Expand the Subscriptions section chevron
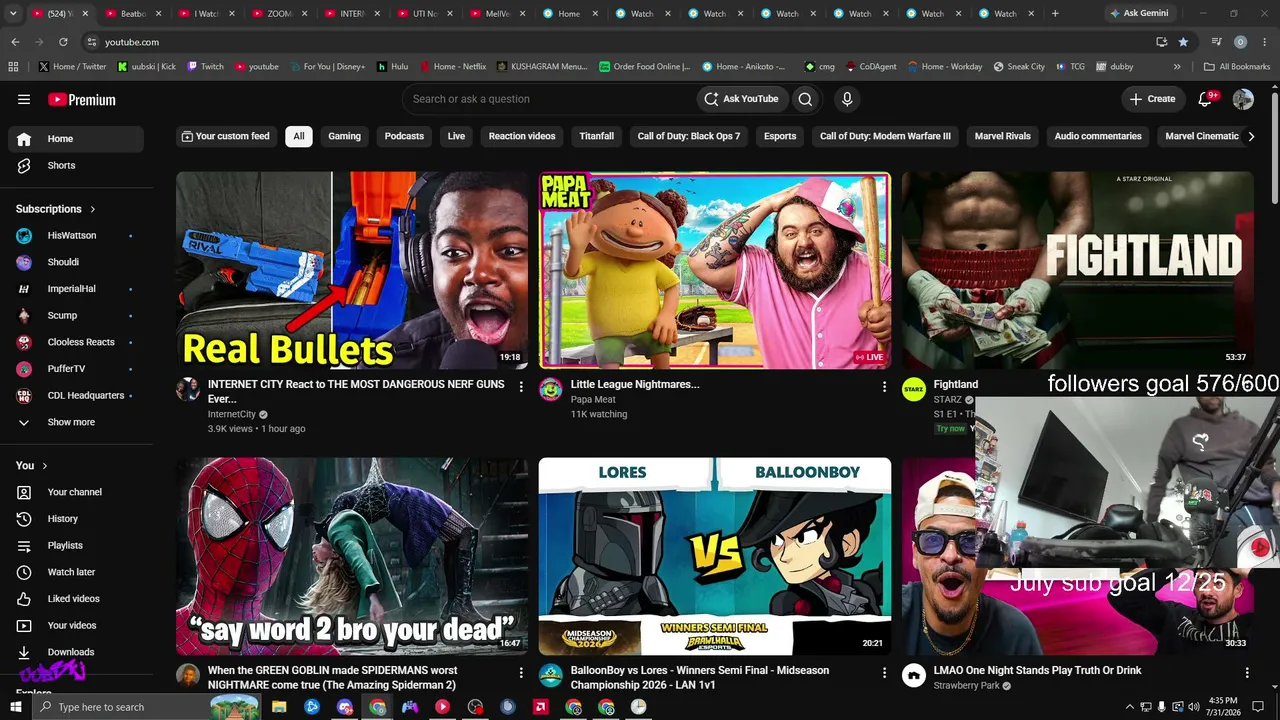This screenshot has height=720, width=1280. coord(93,209)
